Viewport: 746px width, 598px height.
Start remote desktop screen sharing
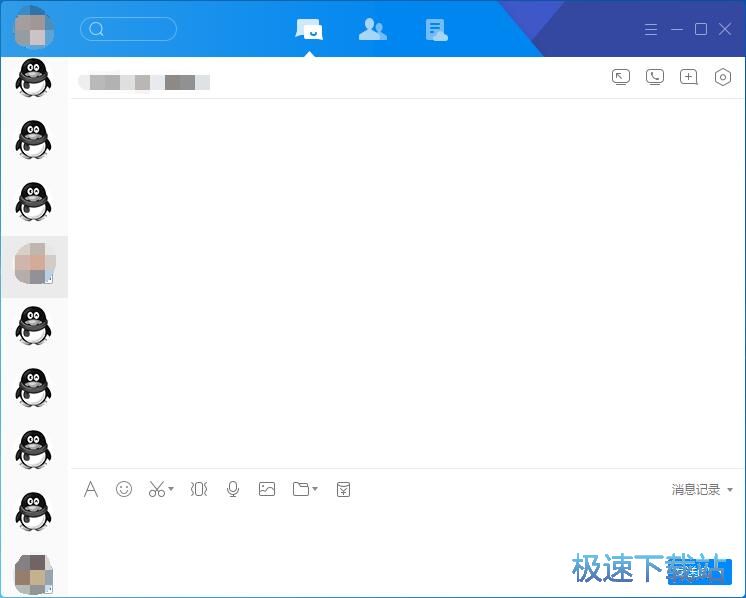point(621,77)
